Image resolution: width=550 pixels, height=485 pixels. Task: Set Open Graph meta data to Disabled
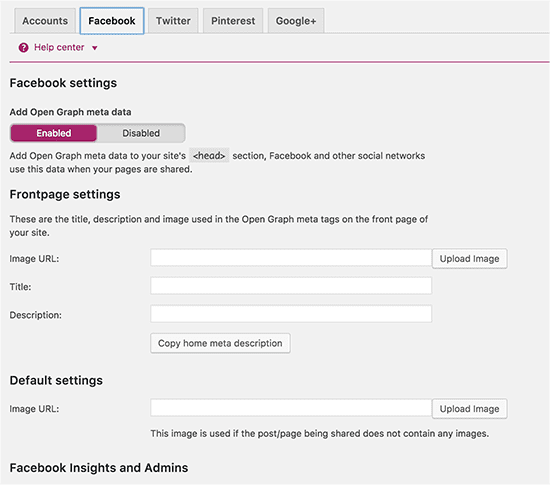click(141, 133)
